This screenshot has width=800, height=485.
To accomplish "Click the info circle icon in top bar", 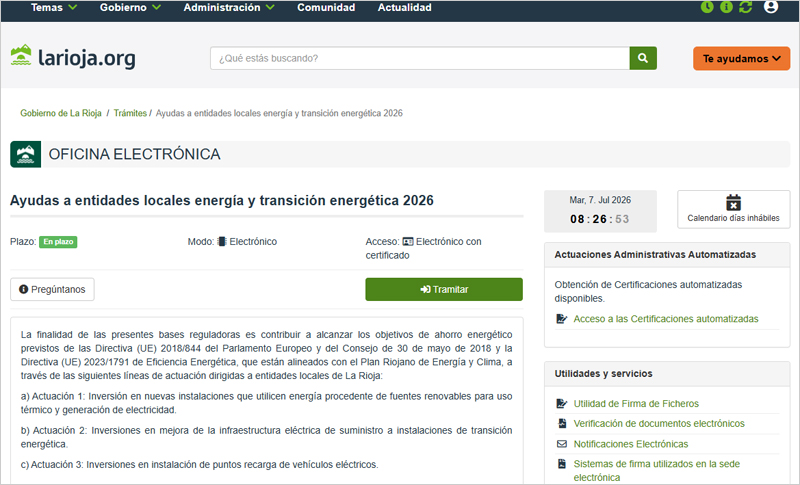I will click(x=726, y=7).
